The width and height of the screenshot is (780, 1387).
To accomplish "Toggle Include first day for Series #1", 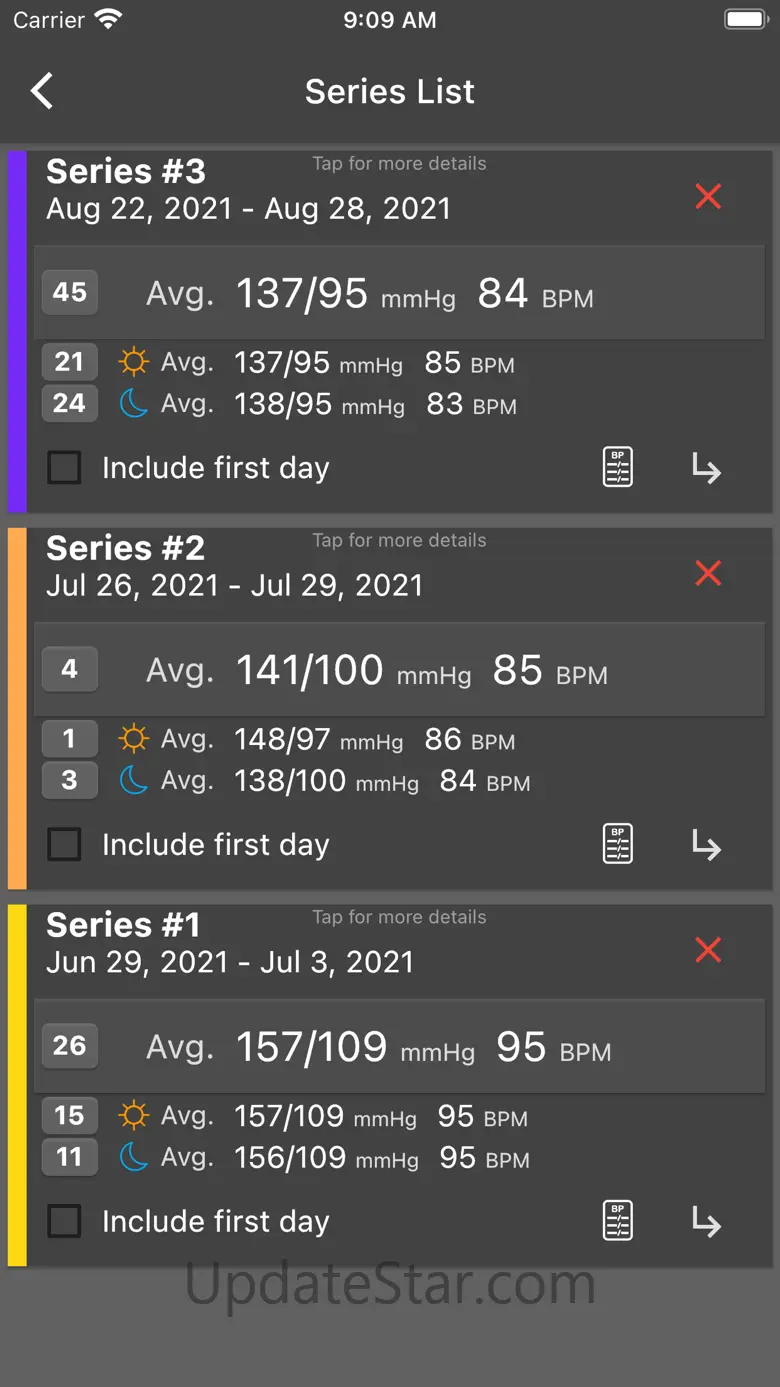I will (65, 1221).
